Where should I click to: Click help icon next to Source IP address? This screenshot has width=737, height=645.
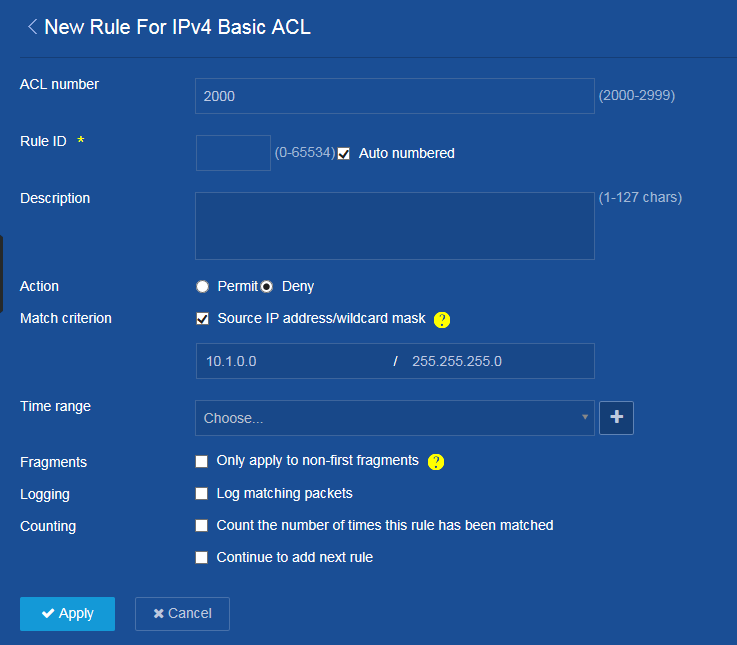coord(442,320)
